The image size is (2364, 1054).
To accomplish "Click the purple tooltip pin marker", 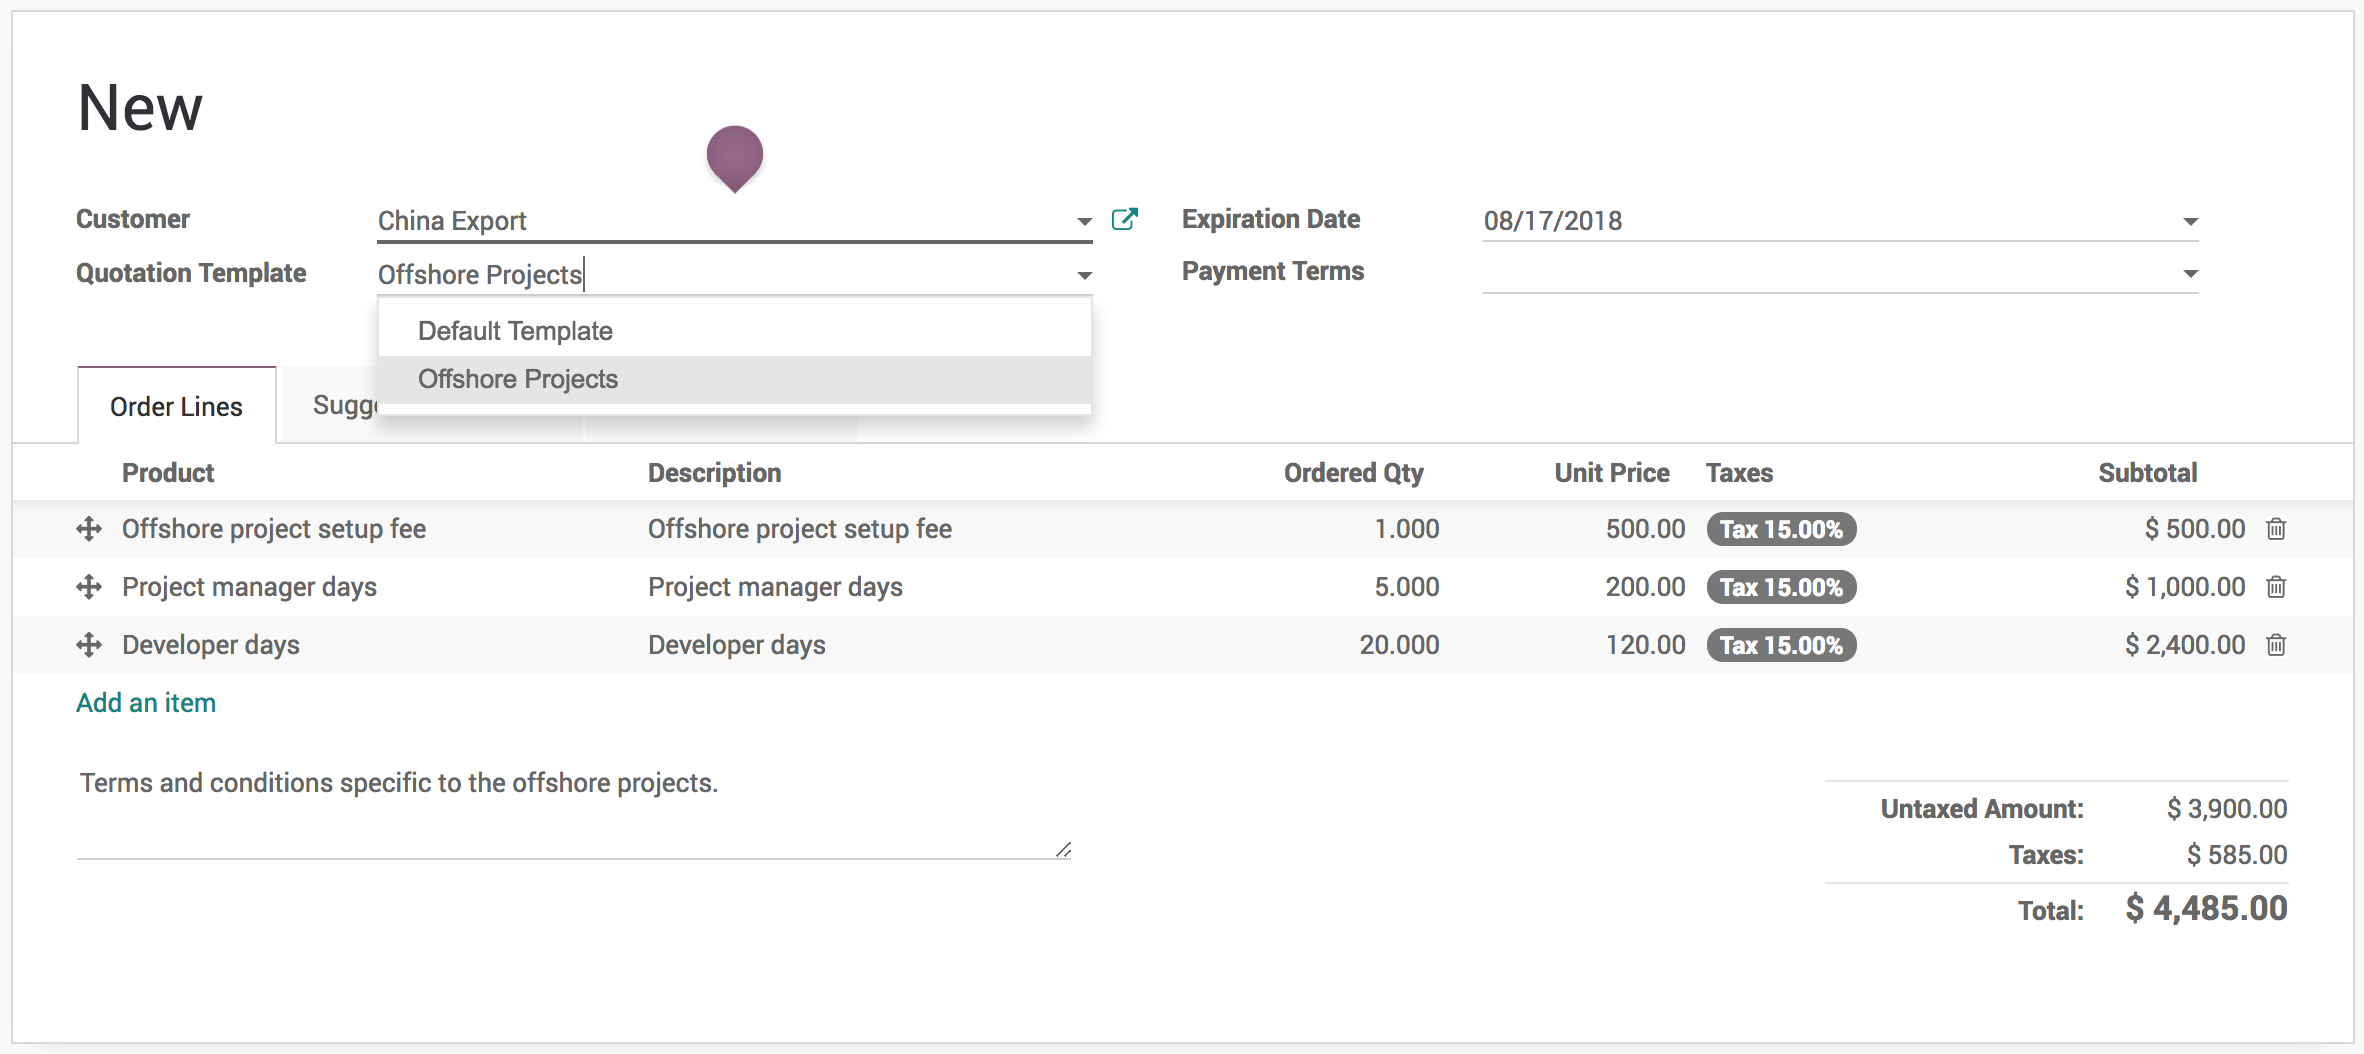I will [x=734, y=156].
